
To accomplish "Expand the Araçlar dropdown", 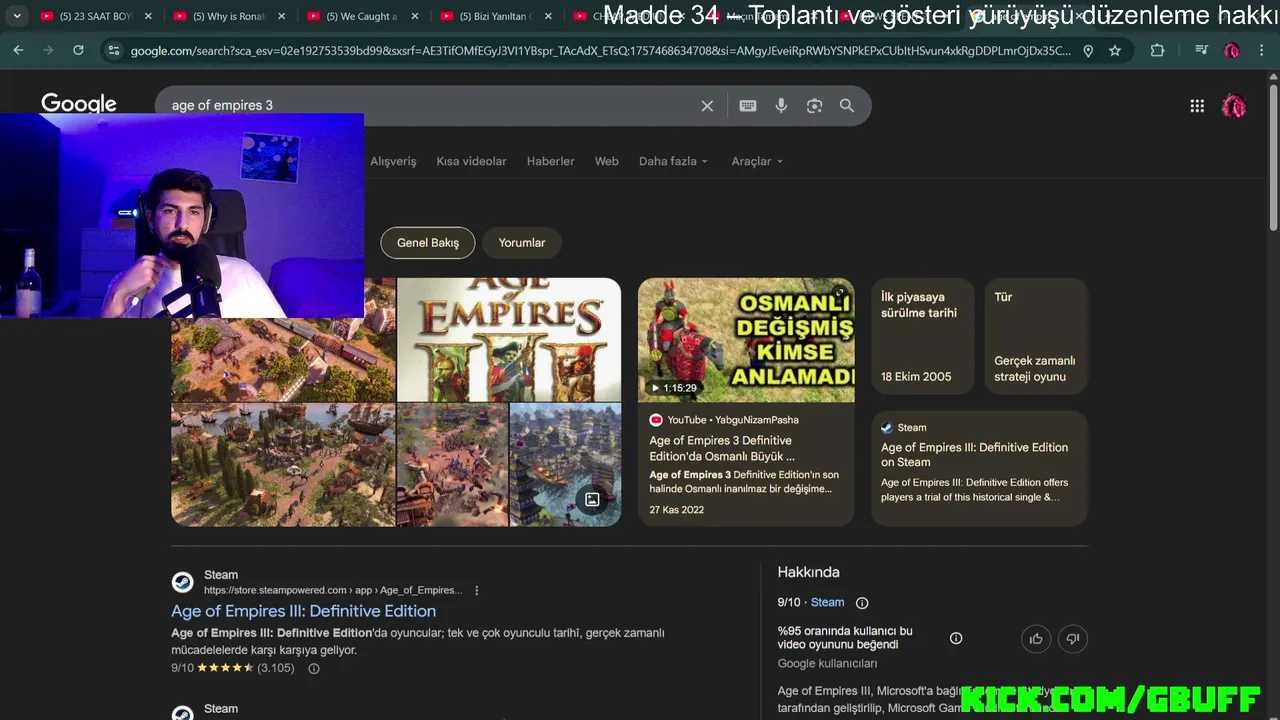I will (757, 161).
